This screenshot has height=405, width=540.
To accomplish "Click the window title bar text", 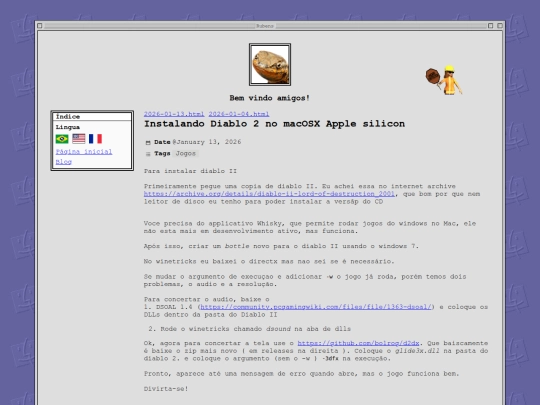I will point(265,26).
